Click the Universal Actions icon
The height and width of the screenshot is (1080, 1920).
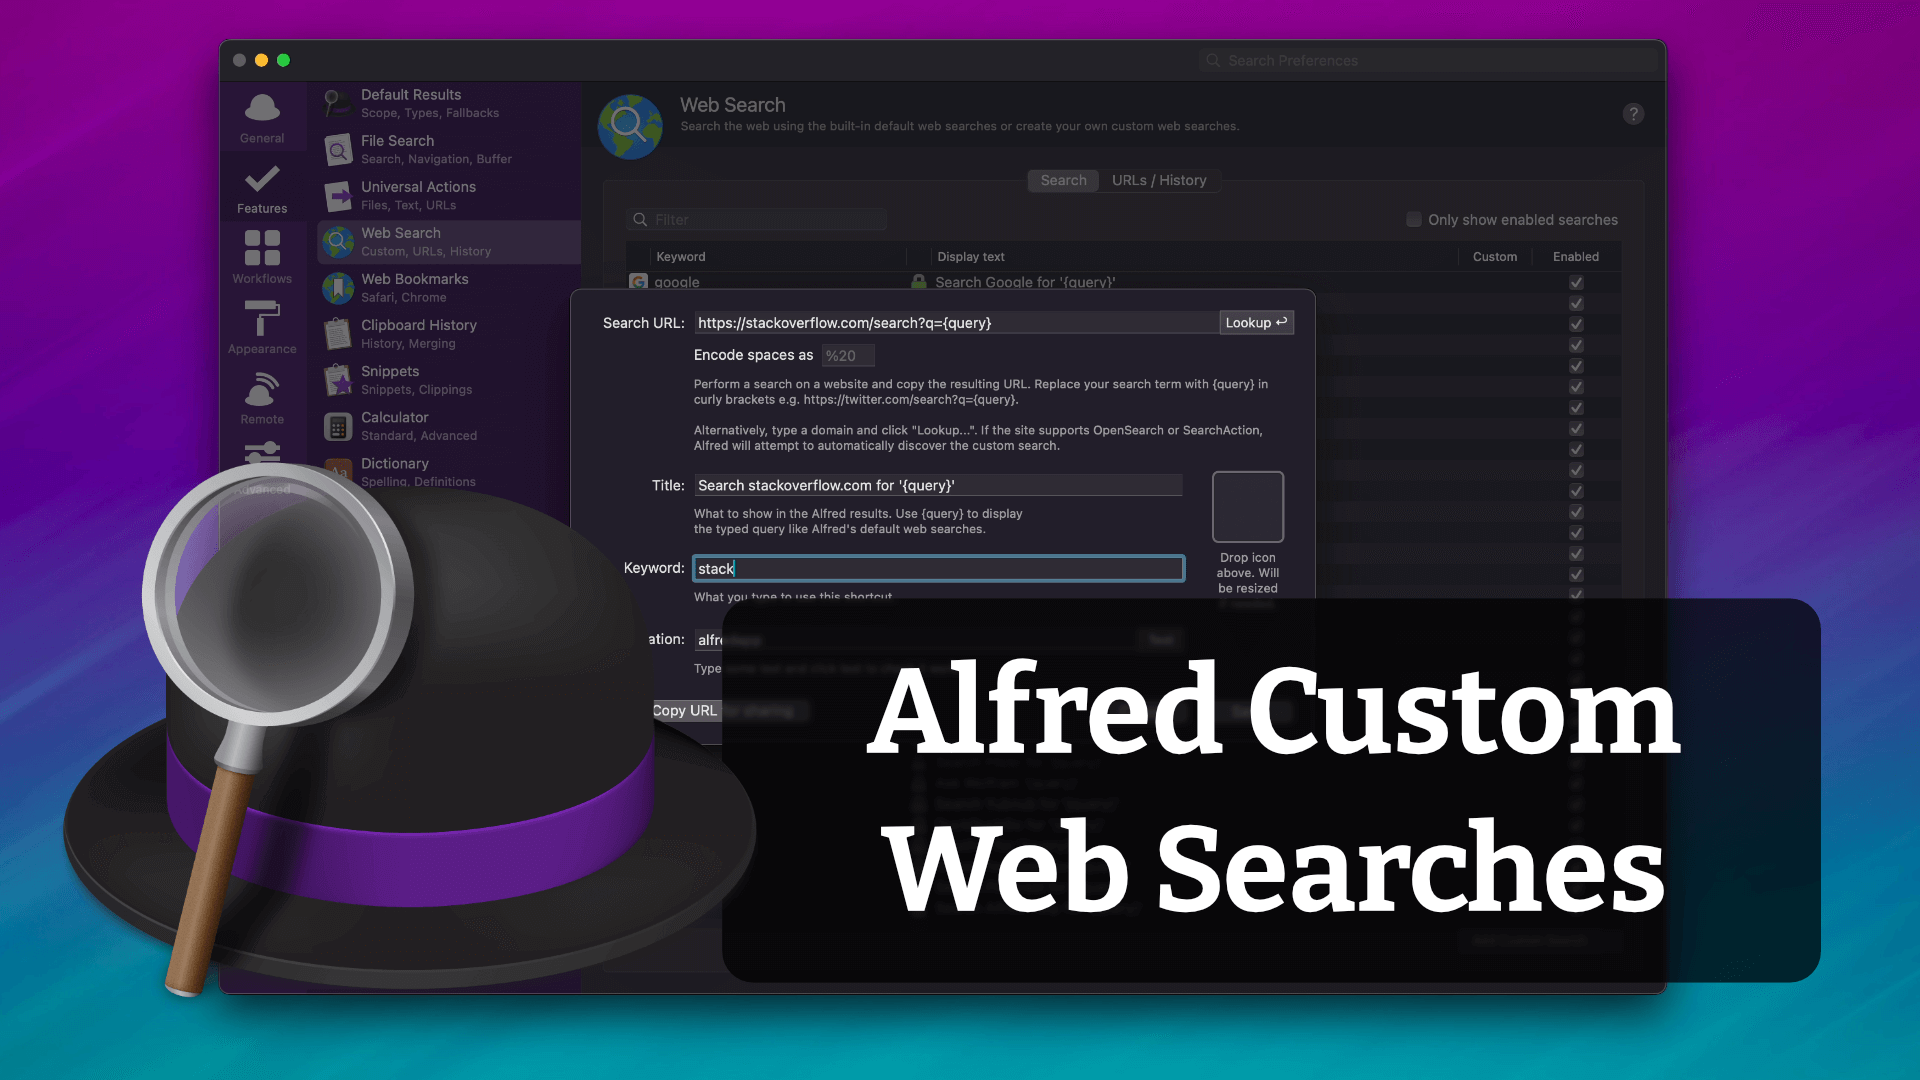[340, 194]
